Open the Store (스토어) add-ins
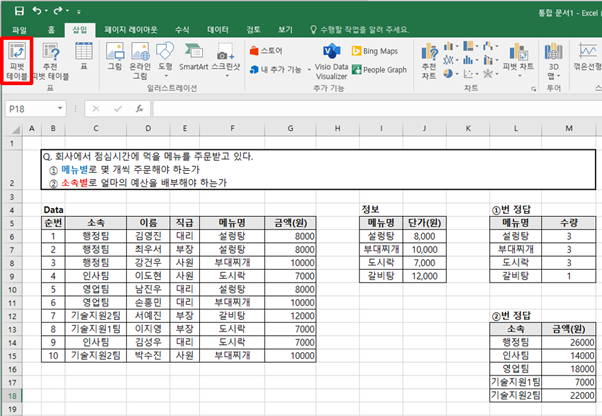This screenshot has width=602, height=416. point(266,51)
